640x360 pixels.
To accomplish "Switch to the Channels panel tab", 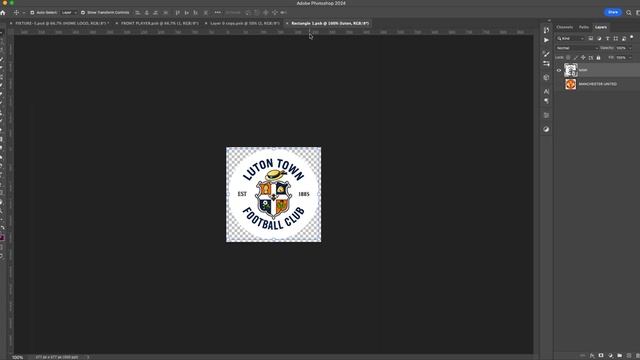I will click(x=564, y=27).
